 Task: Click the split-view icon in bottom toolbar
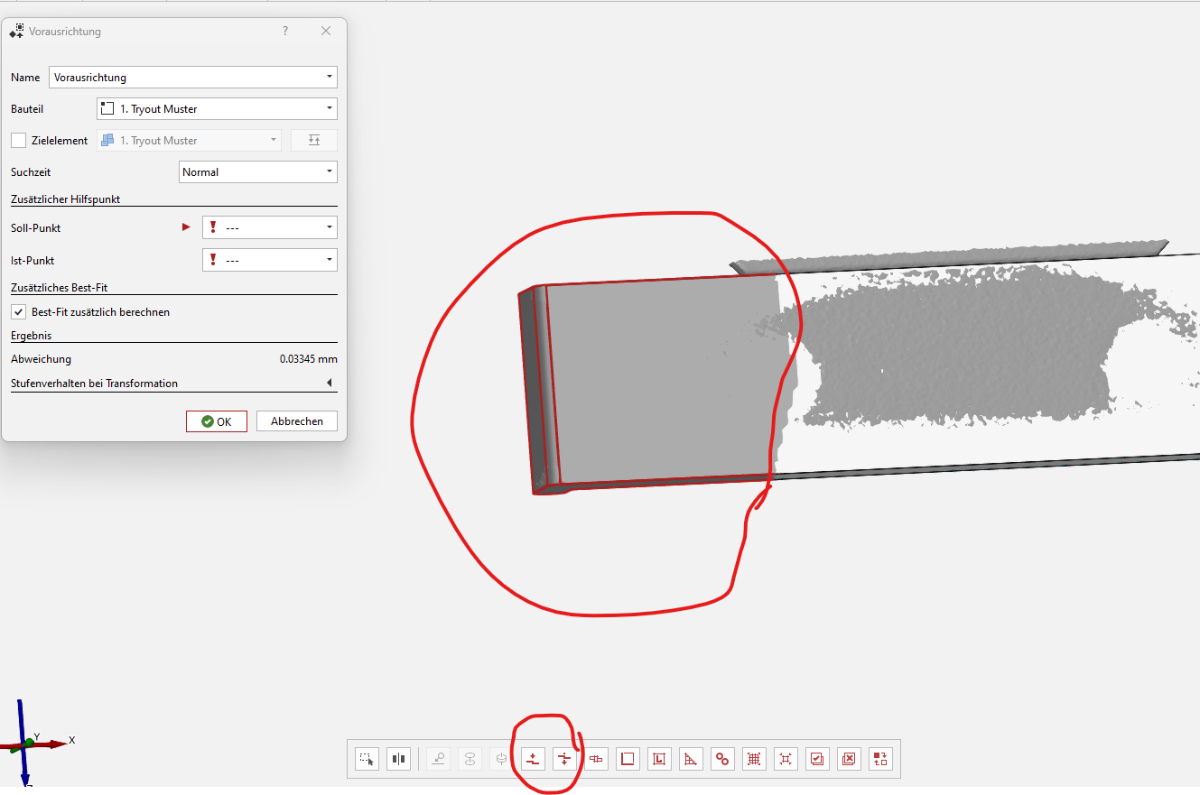[x=399, y=759]
